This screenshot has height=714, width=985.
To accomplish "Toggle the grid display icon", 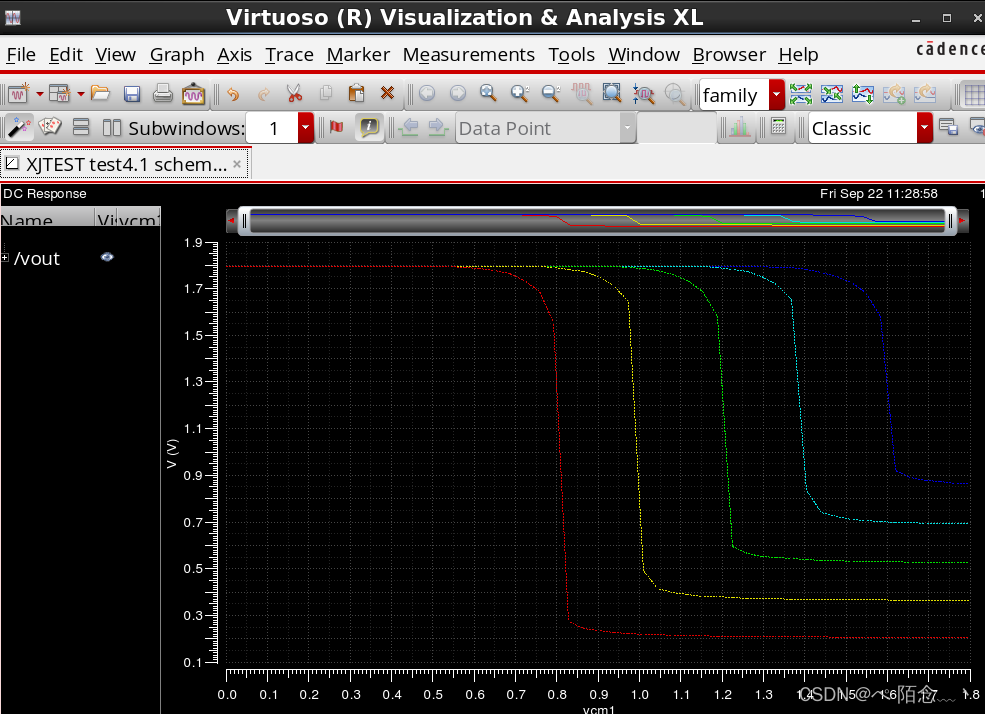I will click(x=973, y=95).
